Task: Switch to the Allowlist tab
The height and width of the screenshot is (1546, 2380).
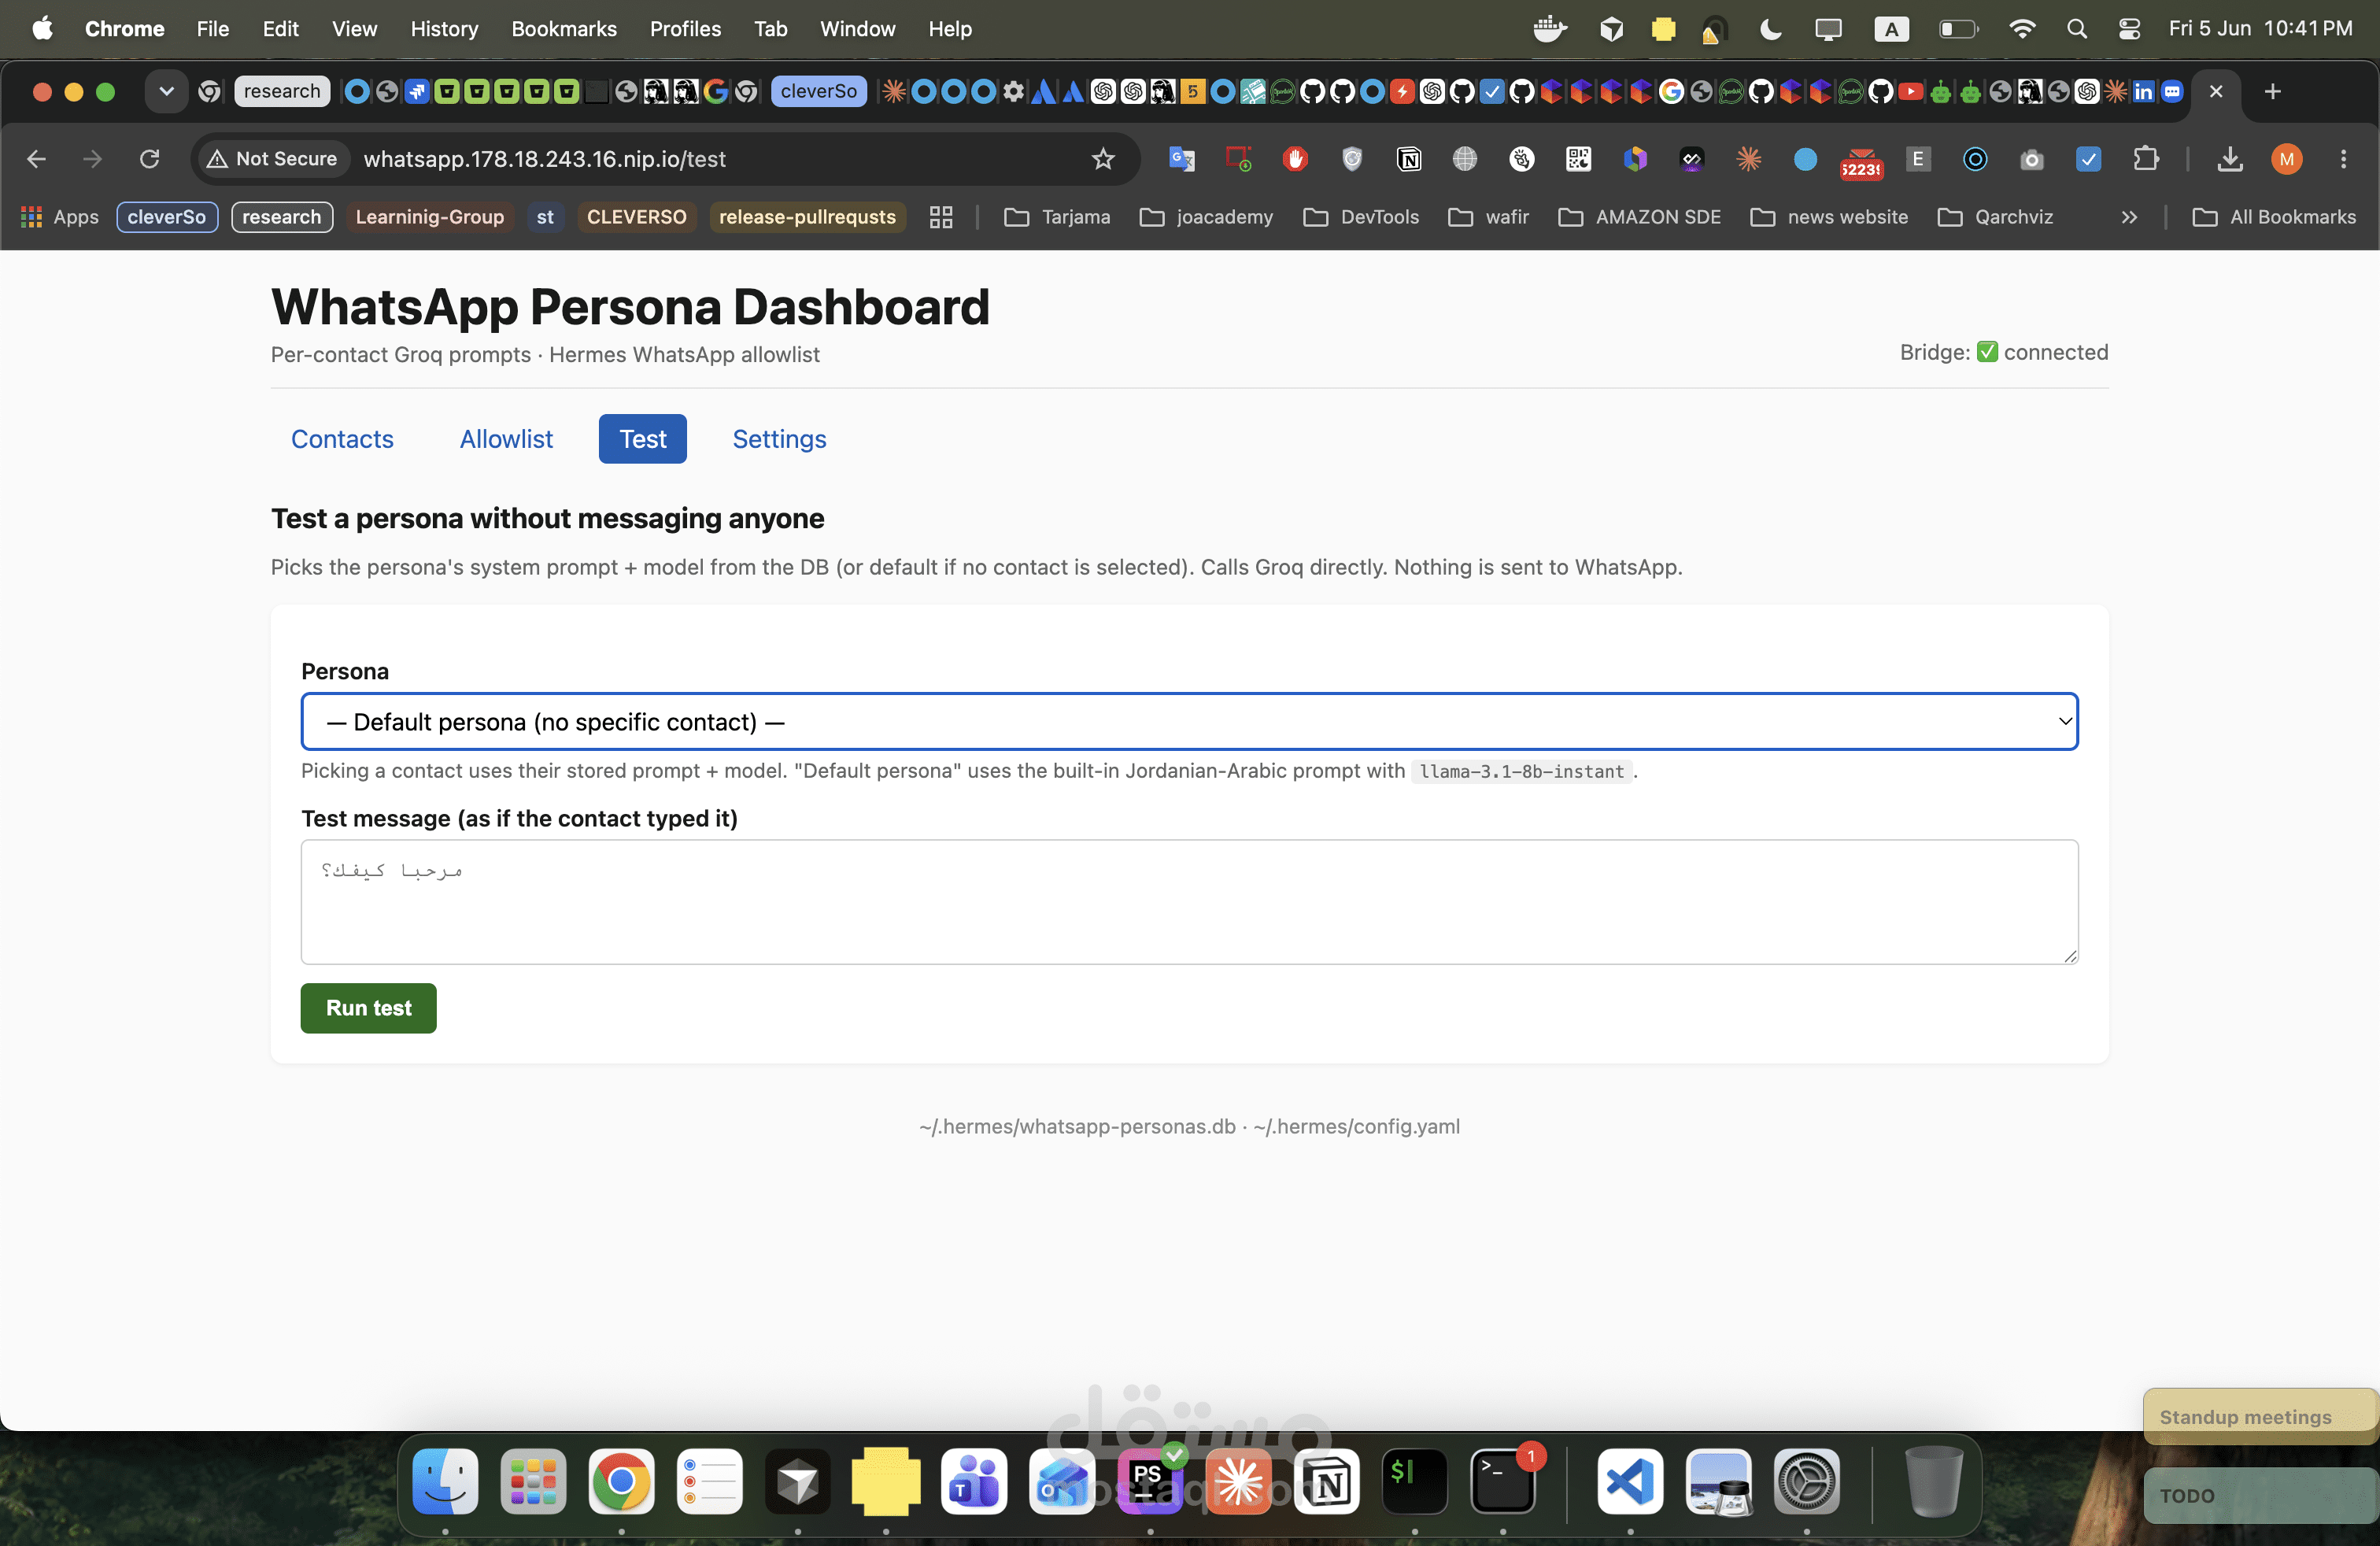Action: point(506,439)
